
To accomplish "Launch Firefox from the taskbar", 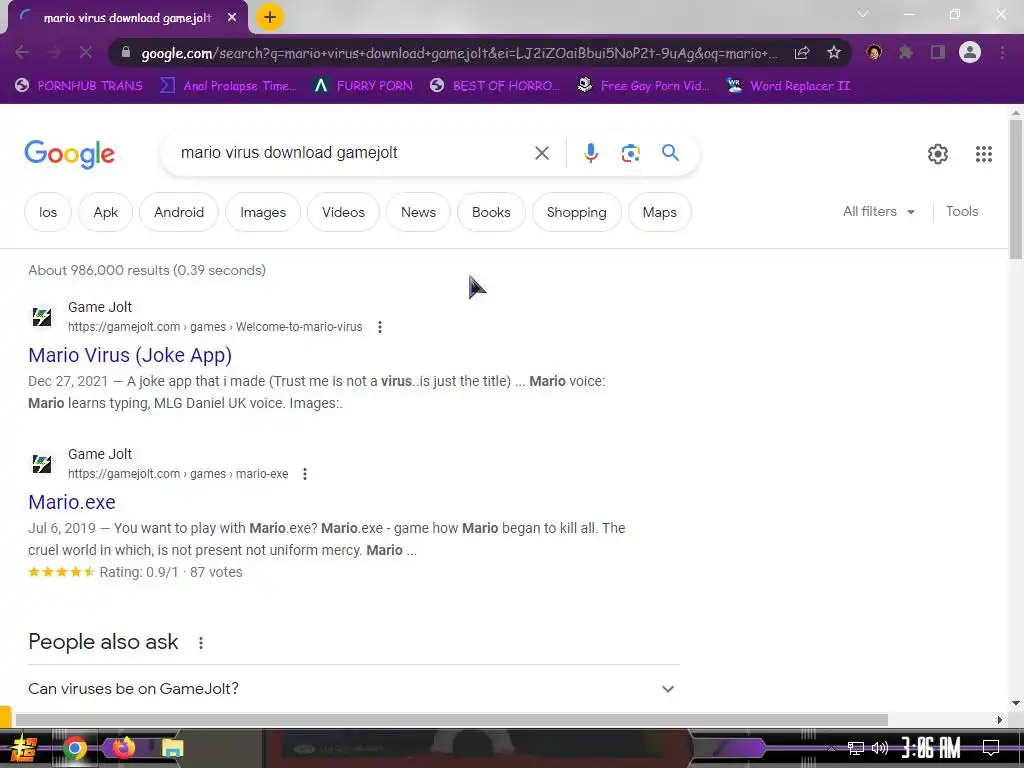I will click(123, 748).
